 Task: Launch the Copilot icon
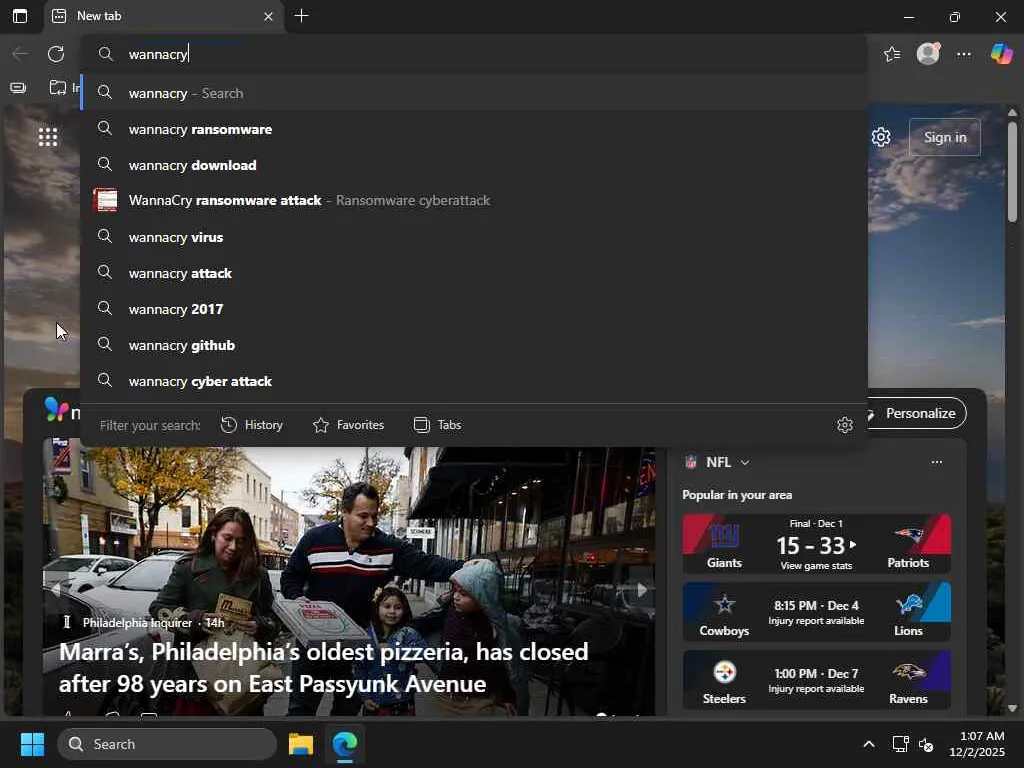pos(1001,54)
